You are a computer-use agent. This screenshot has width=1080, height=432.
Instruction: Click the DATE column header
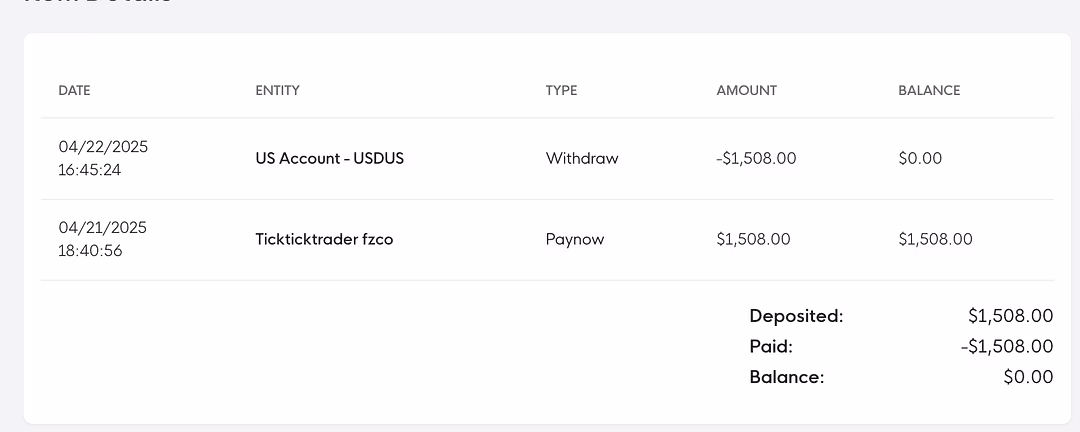click(x=74, y=90)
